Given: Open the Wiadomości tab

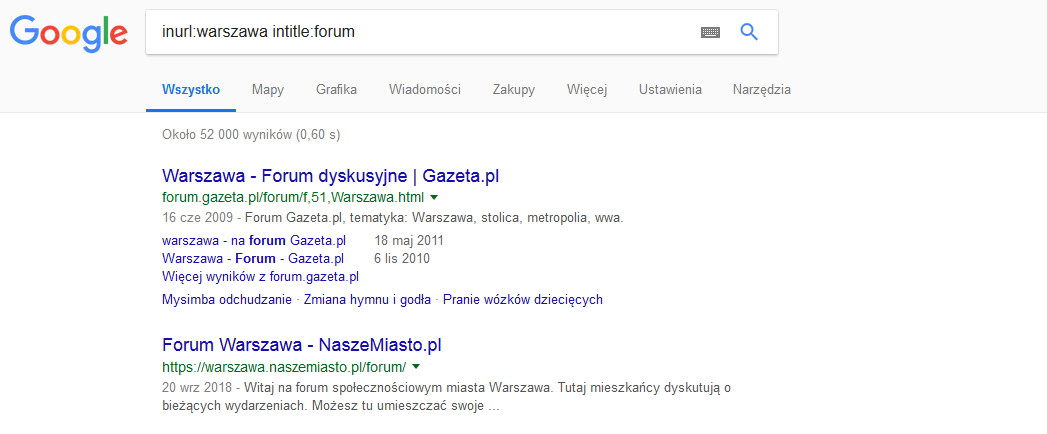Looking at the screenshot, I should (425, 89).
